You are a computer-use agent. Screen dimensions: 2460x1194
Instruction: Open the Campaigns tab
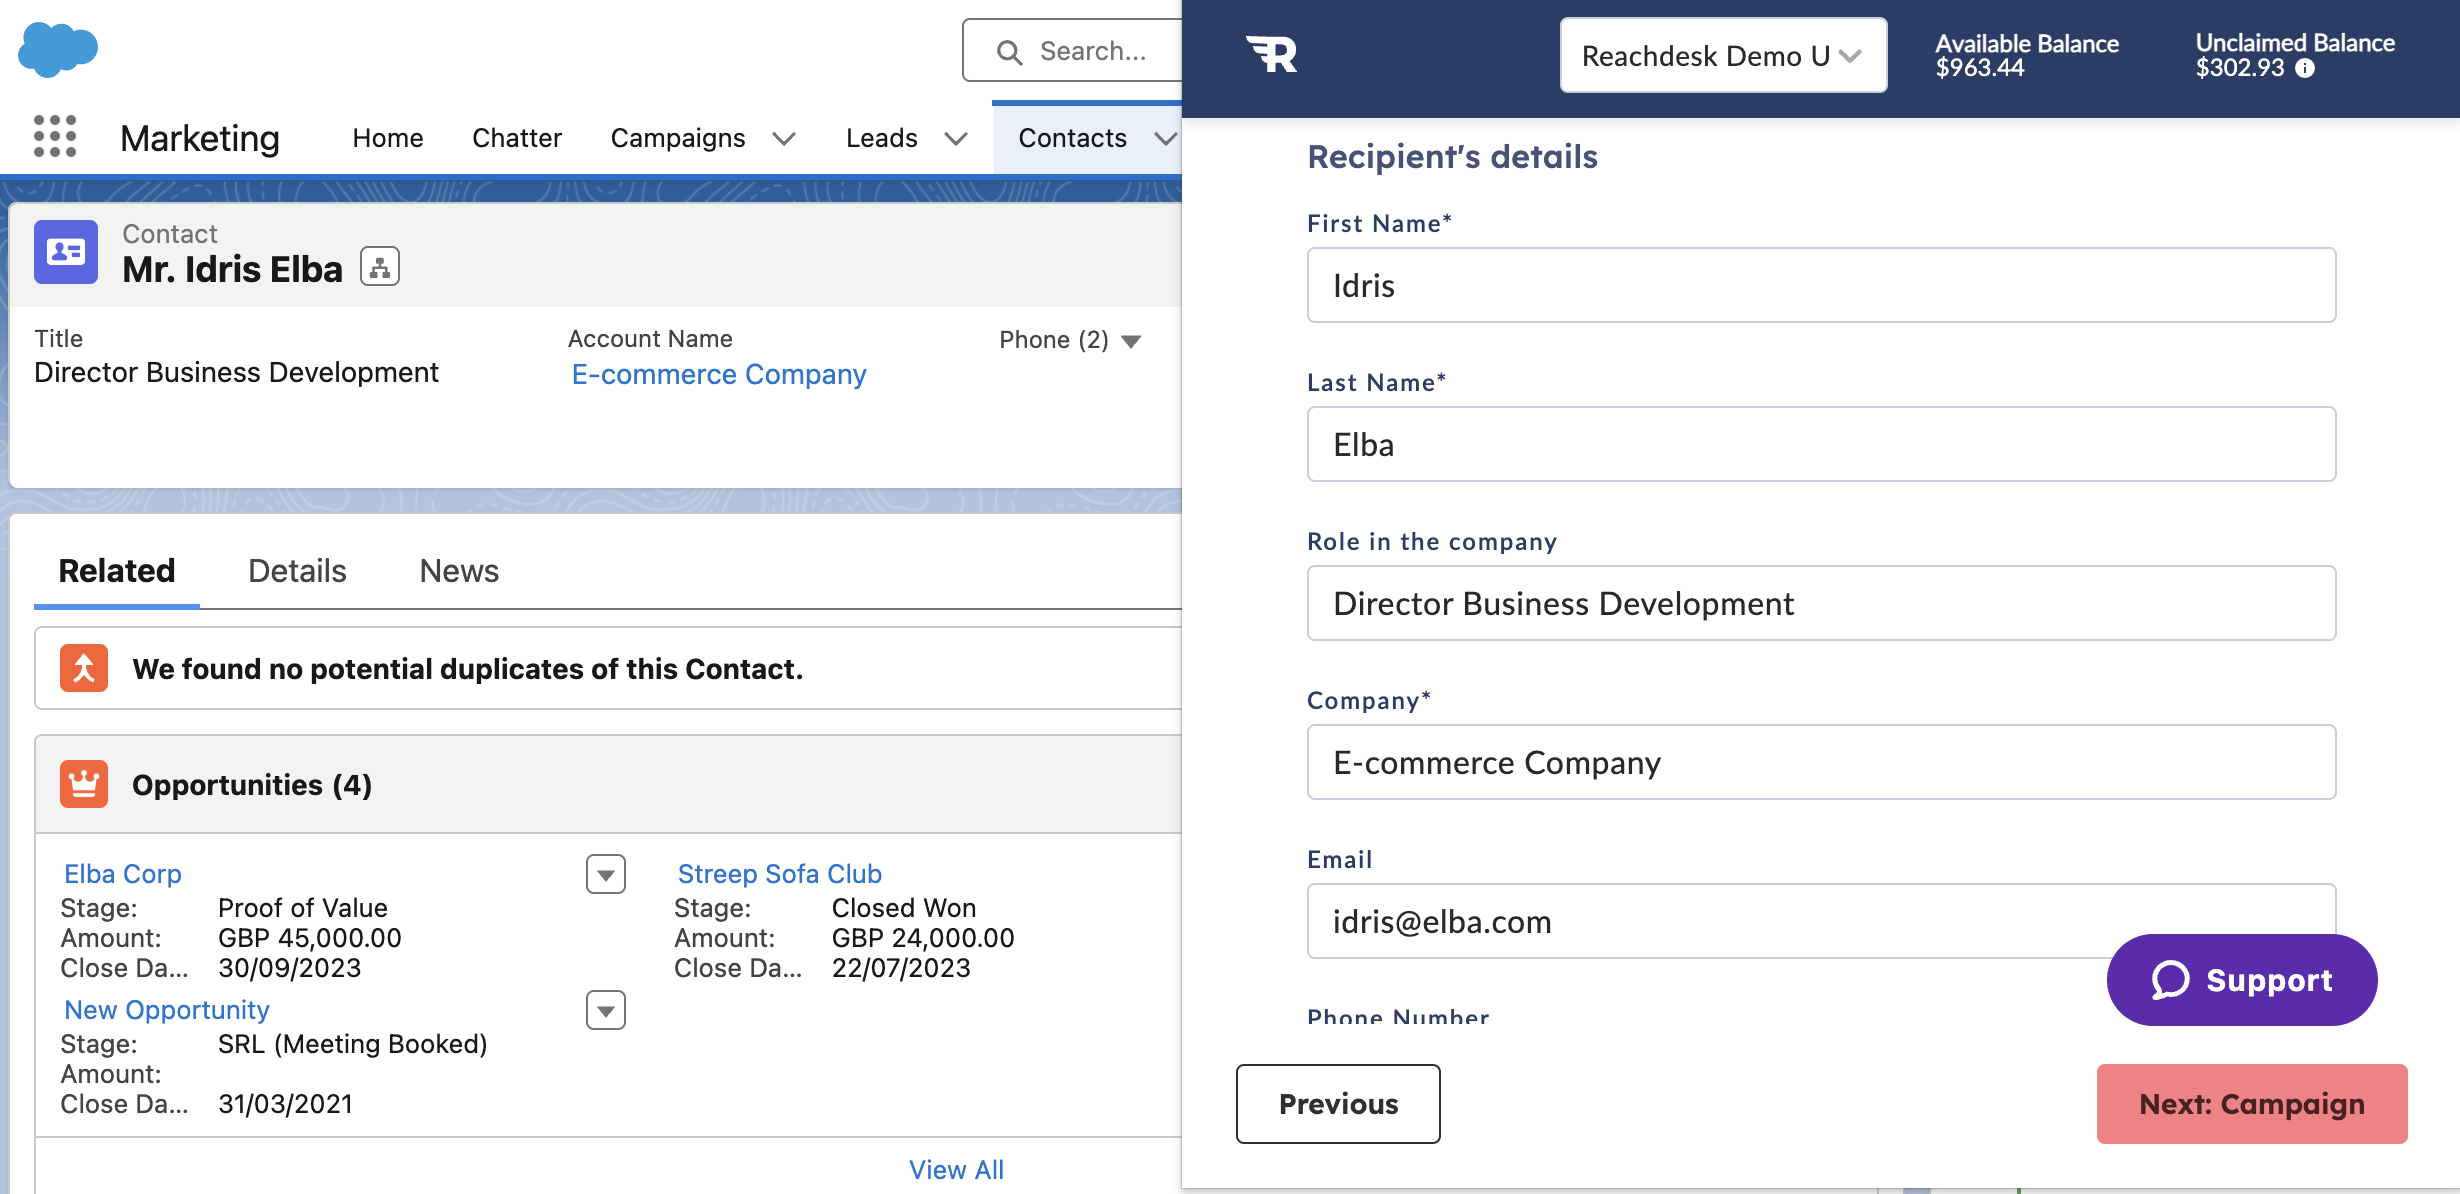(x=678, y=138)
